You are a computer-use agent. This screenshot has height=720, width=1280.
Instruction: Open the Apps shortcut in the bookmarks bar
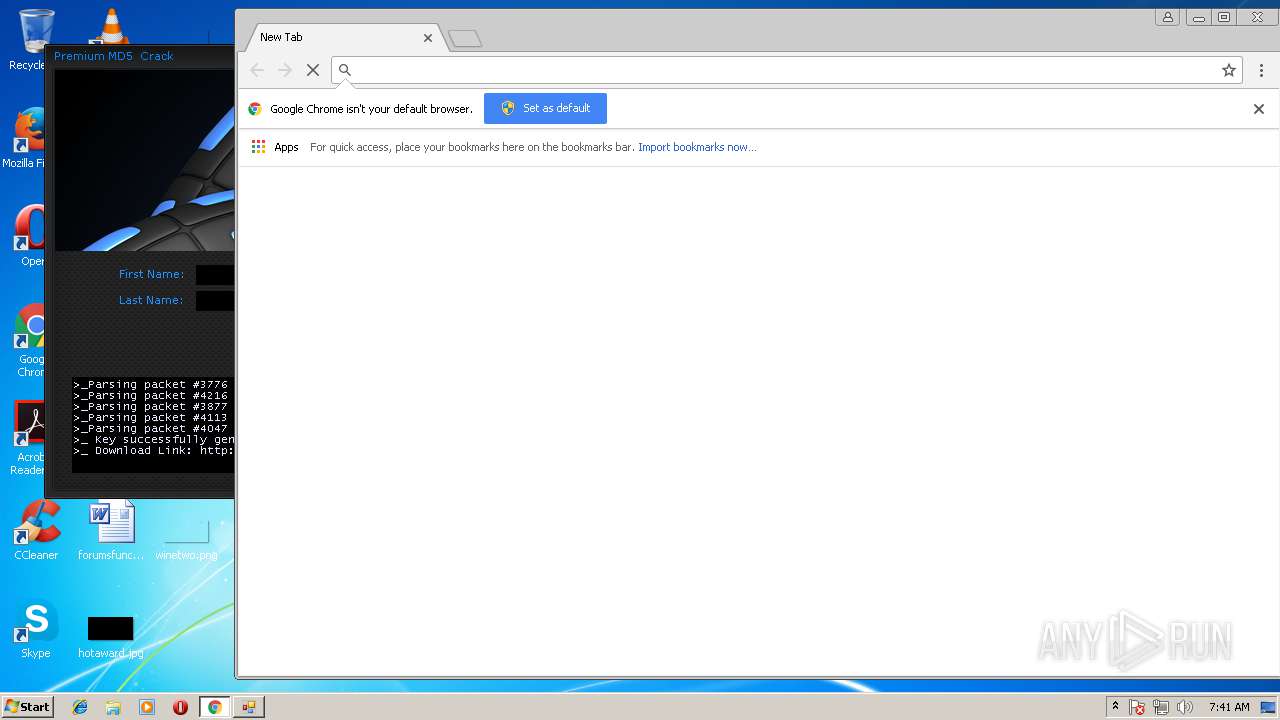tap(275, 147)
